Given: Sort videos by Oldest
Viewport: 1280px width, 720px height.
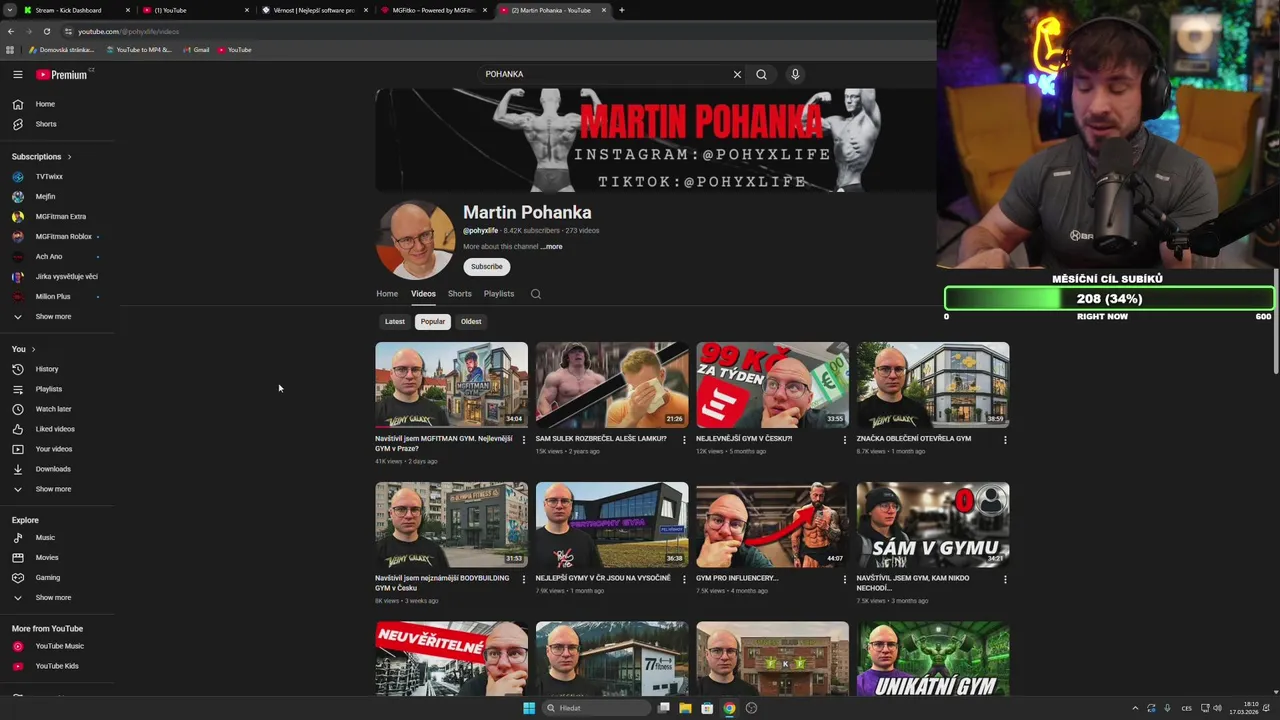Looking at the screenshot, I should tap(471, 322).
